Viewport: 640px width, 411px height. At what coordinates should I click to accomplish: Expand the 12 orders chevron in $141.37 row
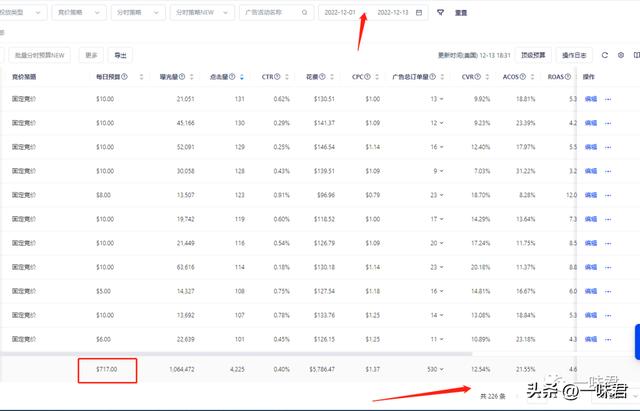[x=441, y=123]
